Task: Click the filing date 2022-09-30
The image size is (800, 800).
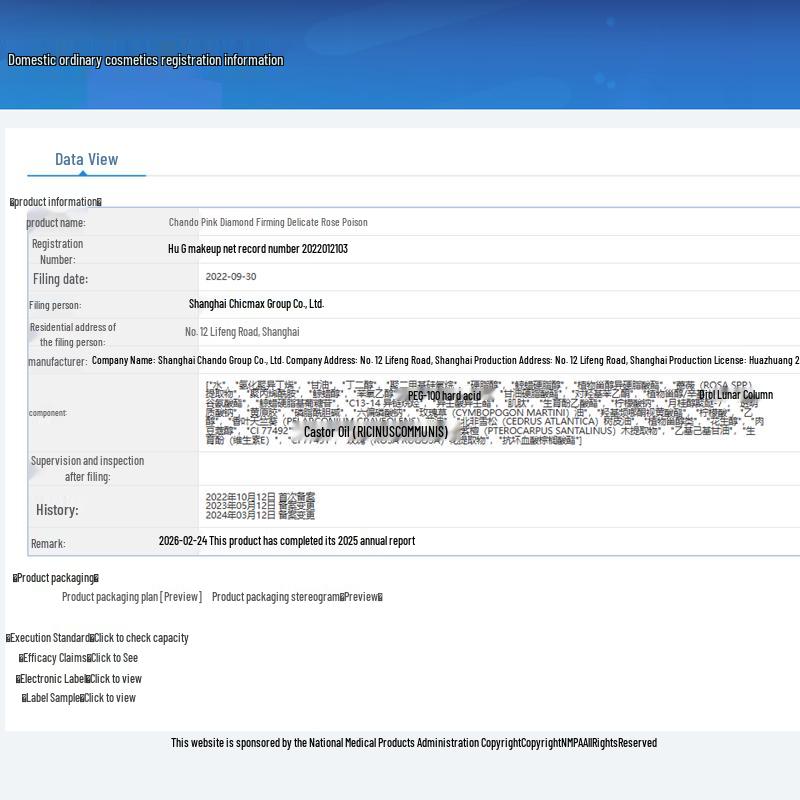Action: [231, 277]
